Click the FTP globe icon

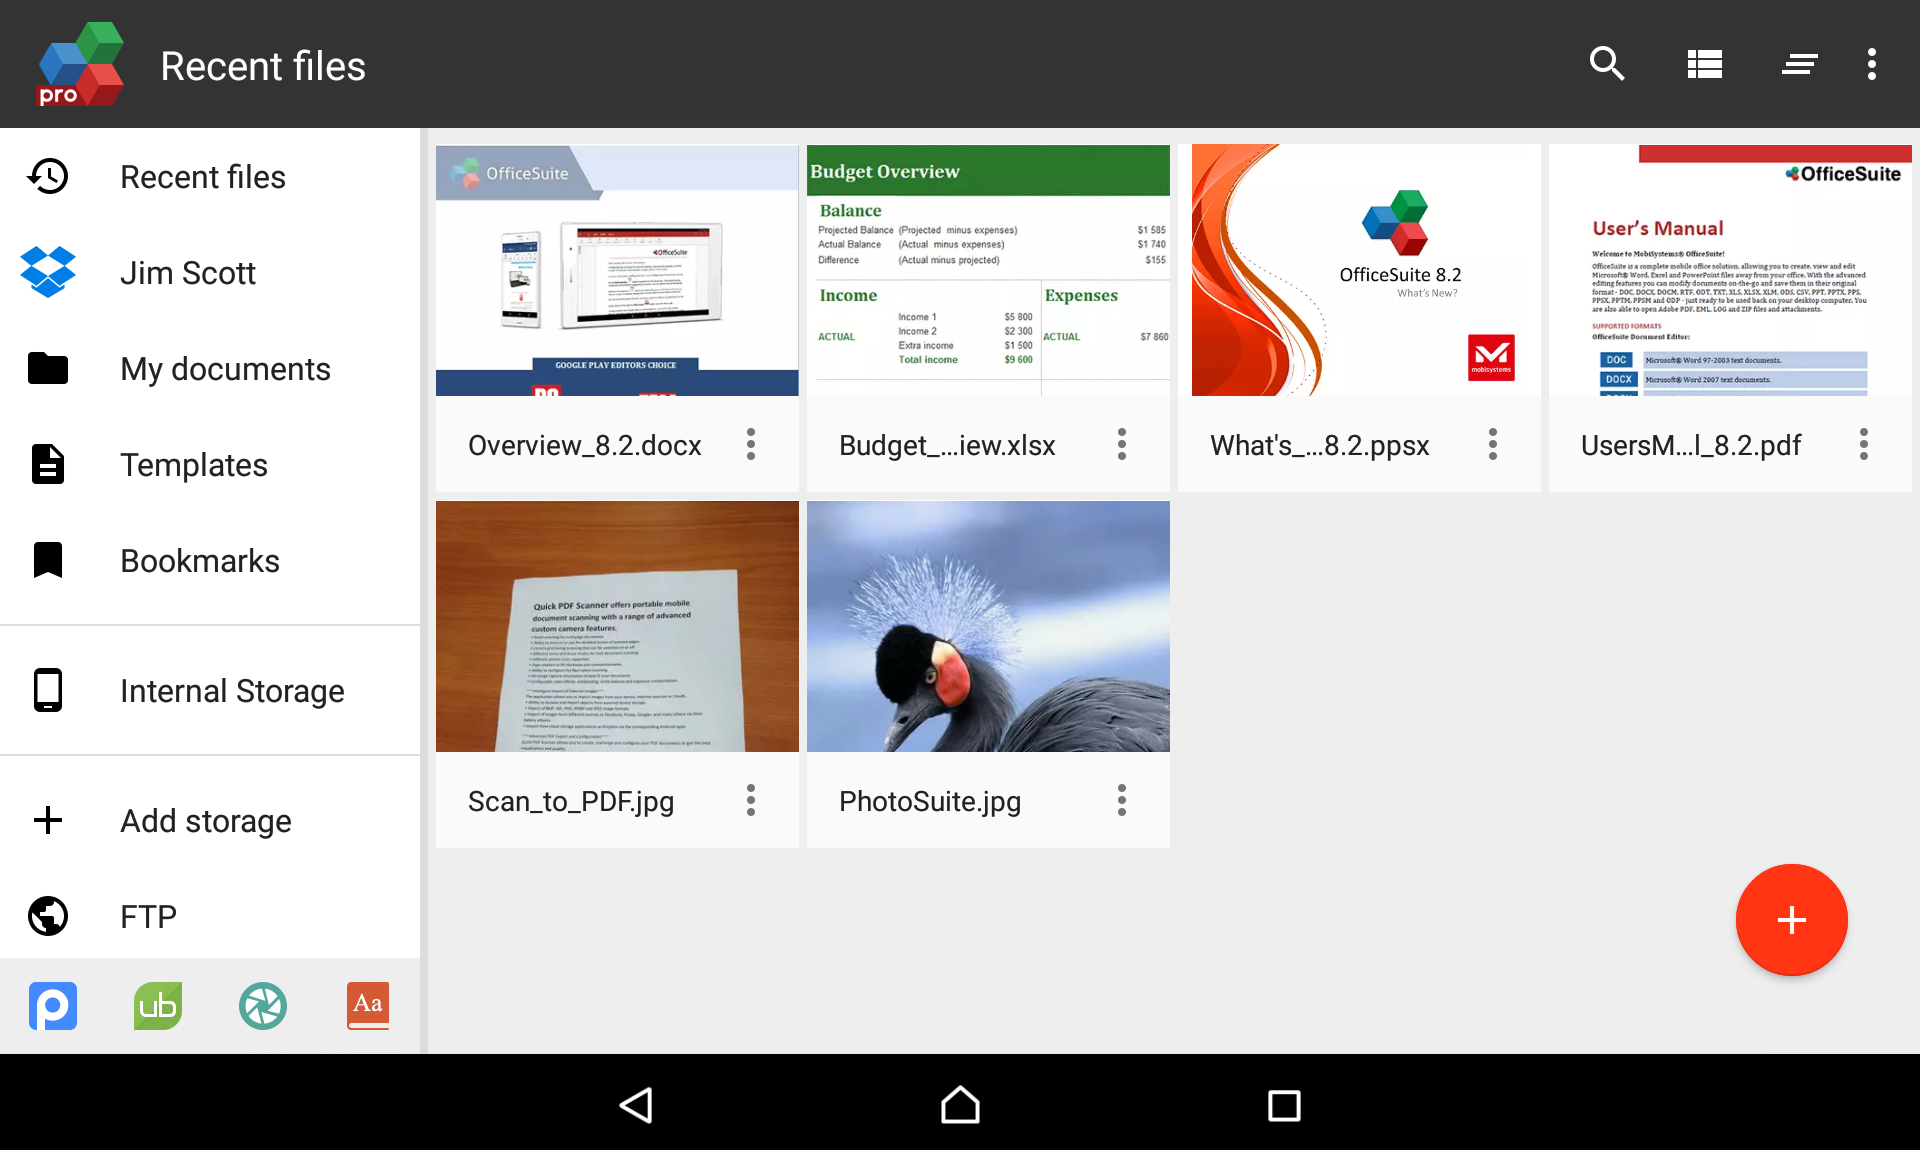(48, 916)
